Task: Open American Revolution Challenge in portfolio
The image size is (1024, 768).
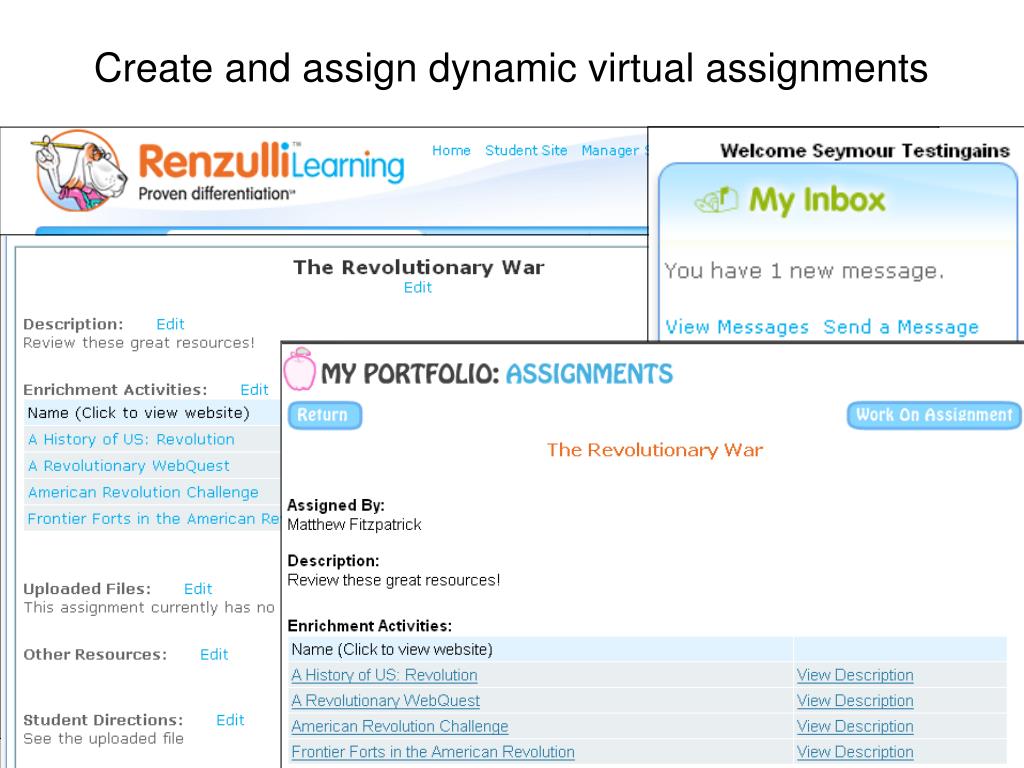Action: (400, 726)
